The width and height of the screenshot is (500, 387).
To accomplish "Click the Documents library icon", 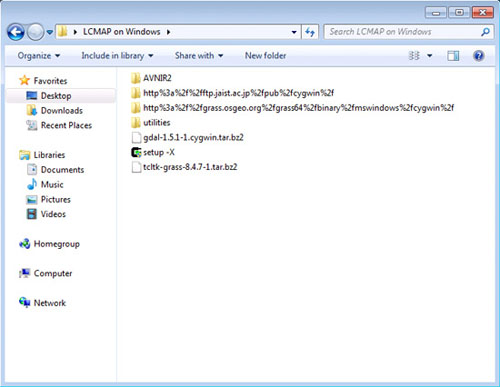I will pos(32,169).
